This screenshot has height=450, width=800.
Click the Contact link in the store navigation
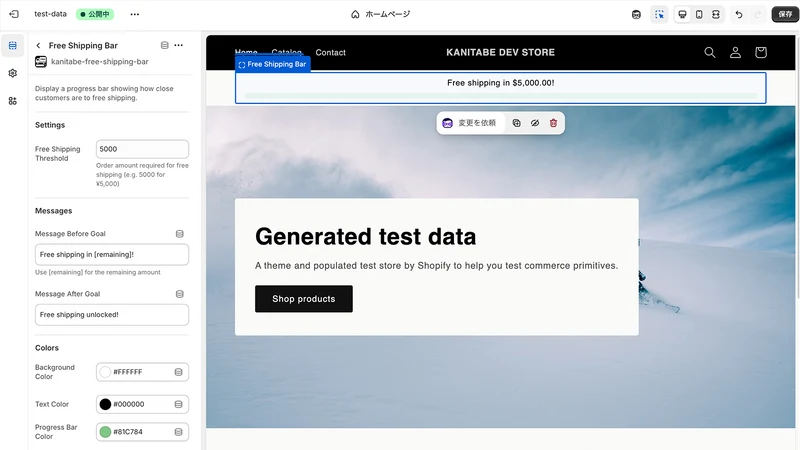tap(330, 53)
